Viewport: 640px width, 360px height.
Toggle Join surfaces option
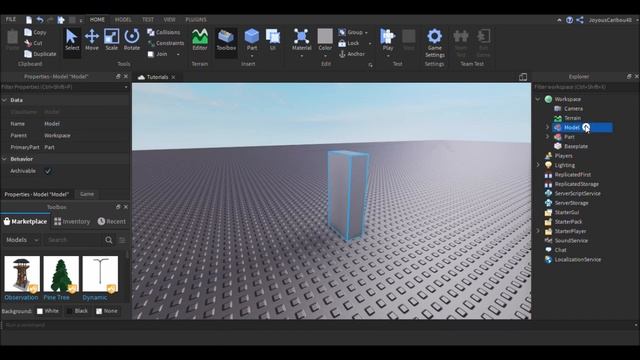click(158, 54)
